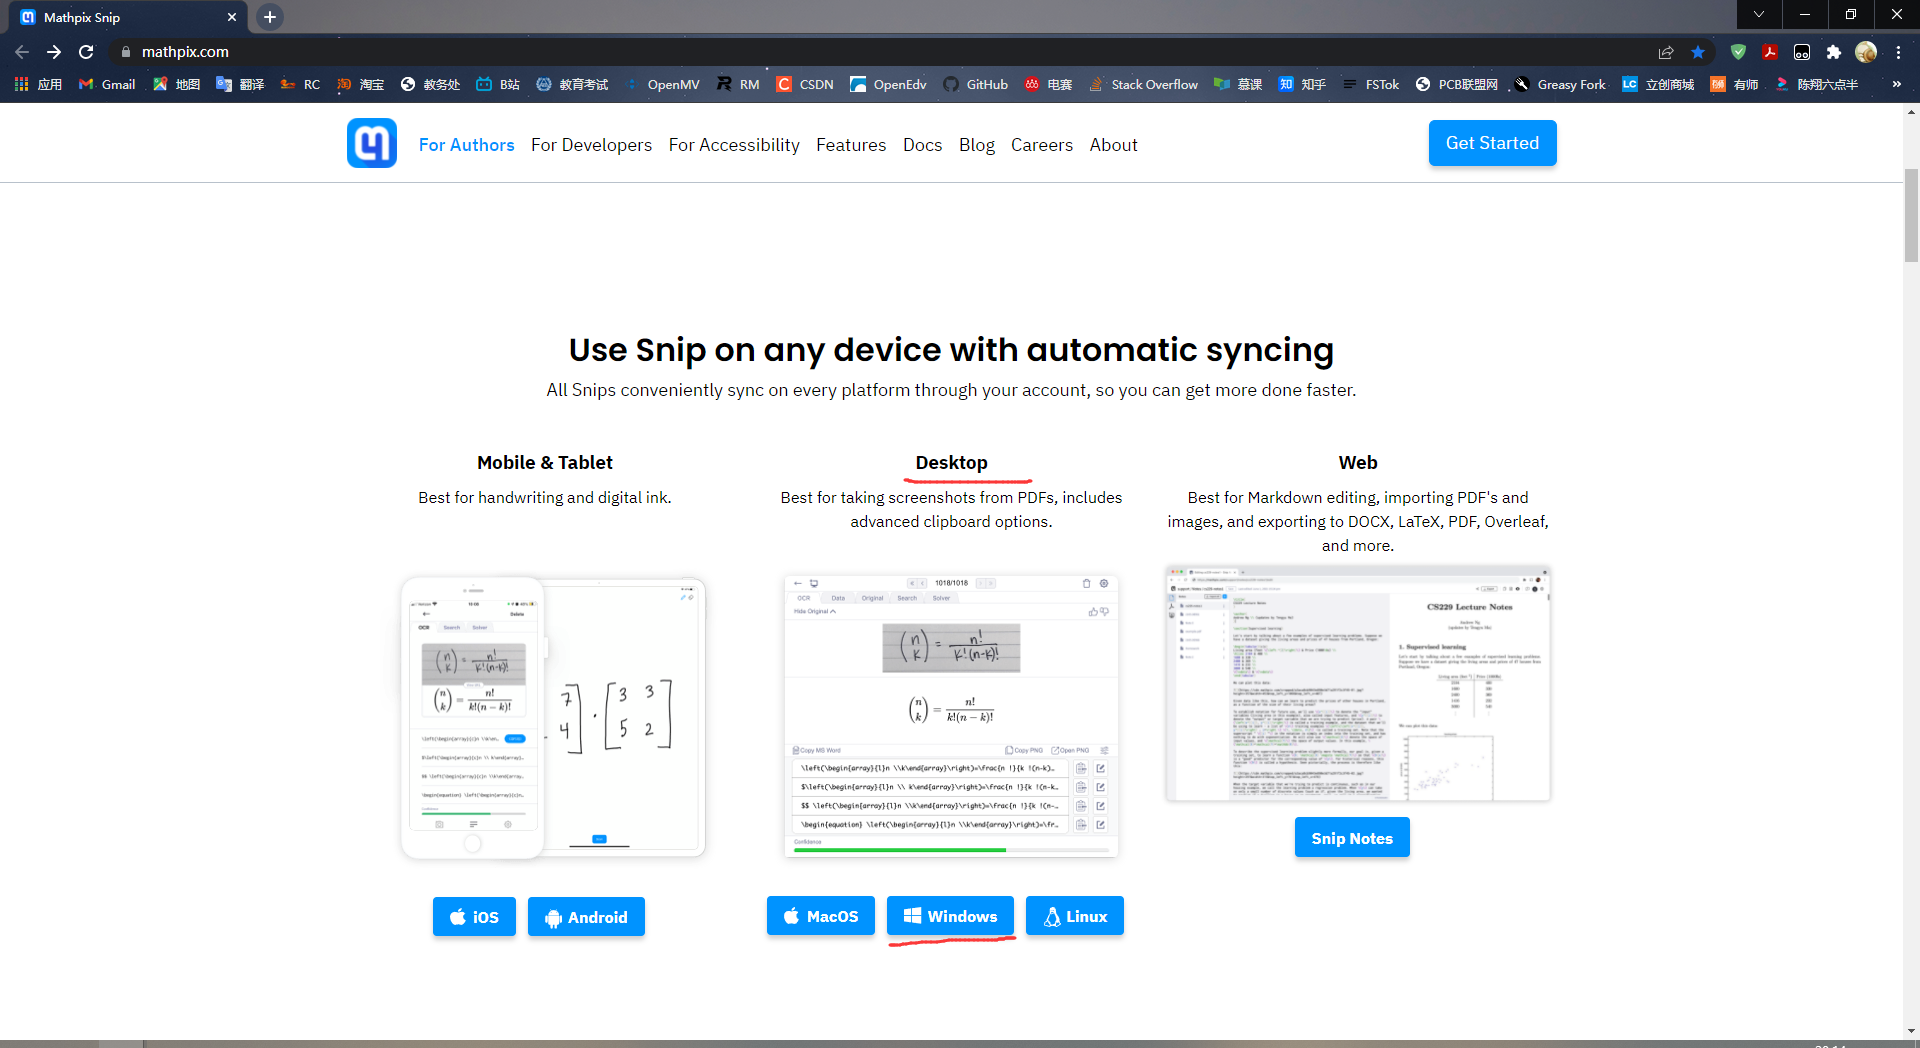Open the FSTok bookmark

tap(1371, 84)
